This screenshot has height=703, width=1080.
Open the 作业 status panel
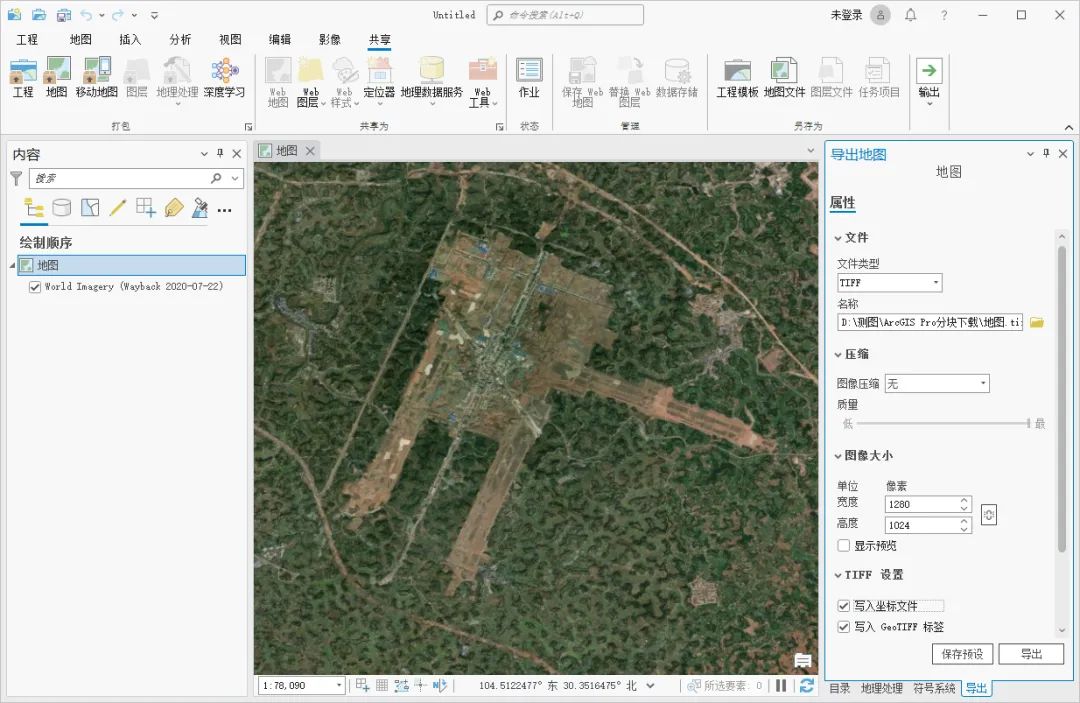(x=529, y=80)
